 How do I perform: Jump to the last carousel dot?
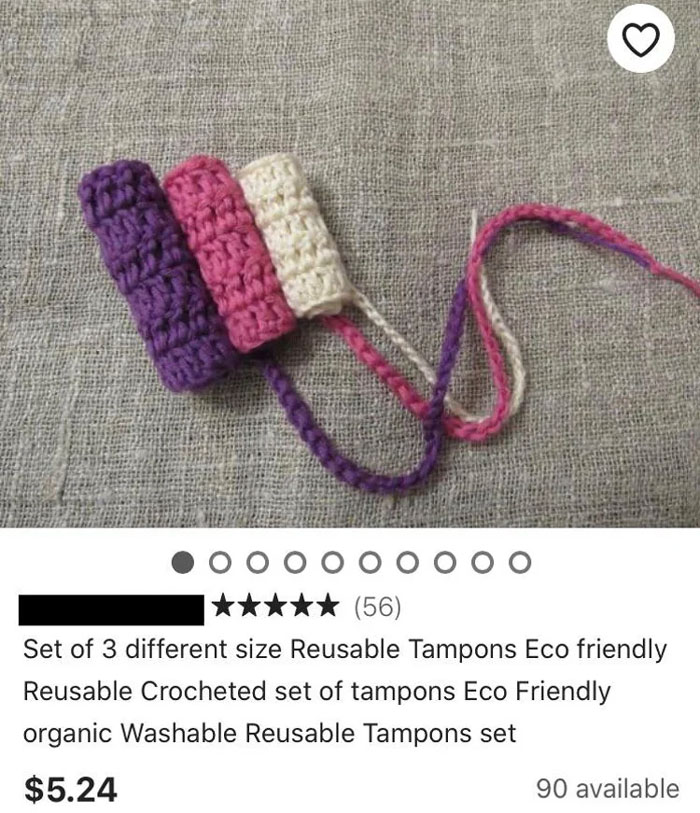(x=520, y=563)
